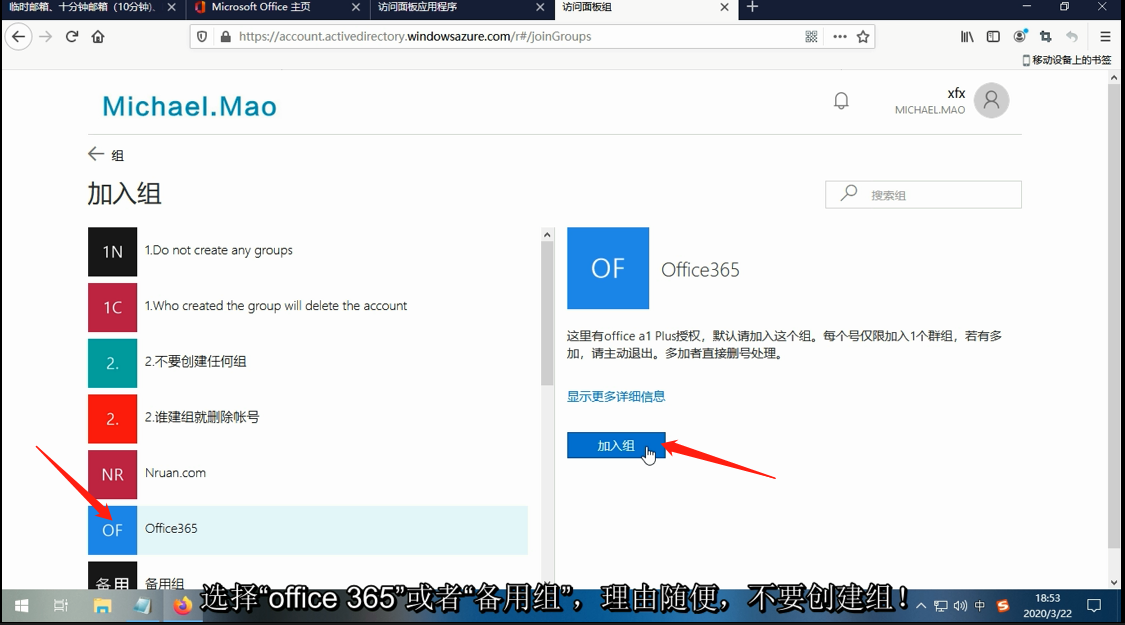
Task: Click the 加入组 button
Action: pyautogui.click(x=616, y=445)
